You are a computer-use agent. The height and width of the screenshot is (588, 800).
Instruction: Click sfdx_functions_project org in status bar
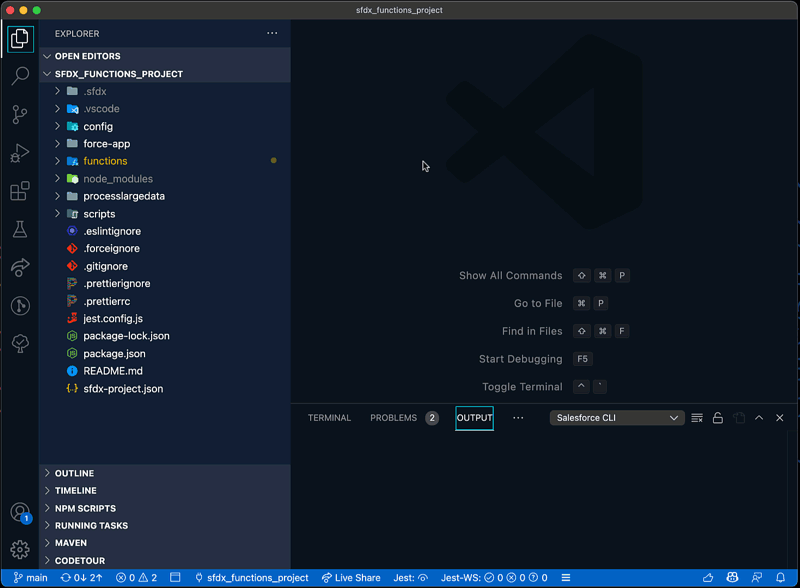coord(252,578)
